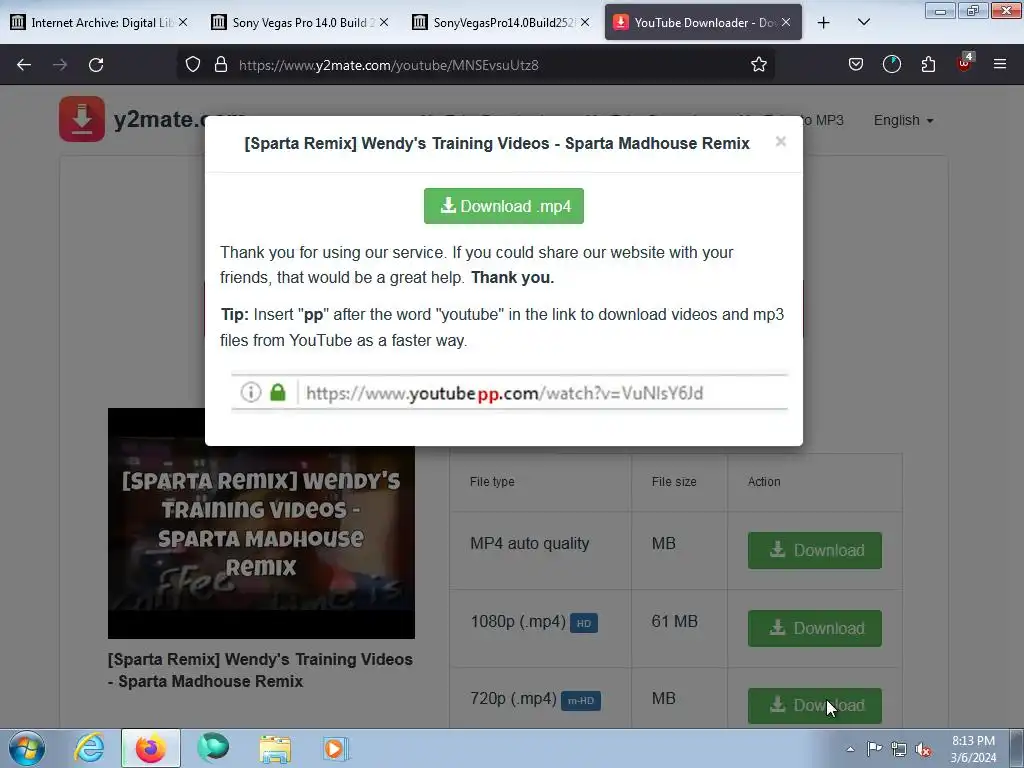Open the Windows Start orb
The image size is (1024, 768).
pyautogui.click(x=27, y=748)
